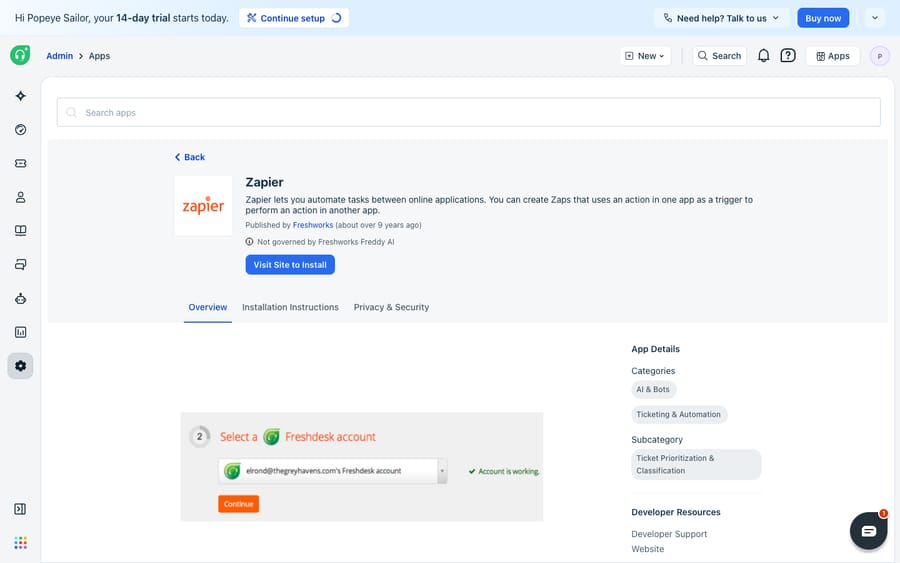Open the Solutions book icon in sidebar

pos(21,231)
